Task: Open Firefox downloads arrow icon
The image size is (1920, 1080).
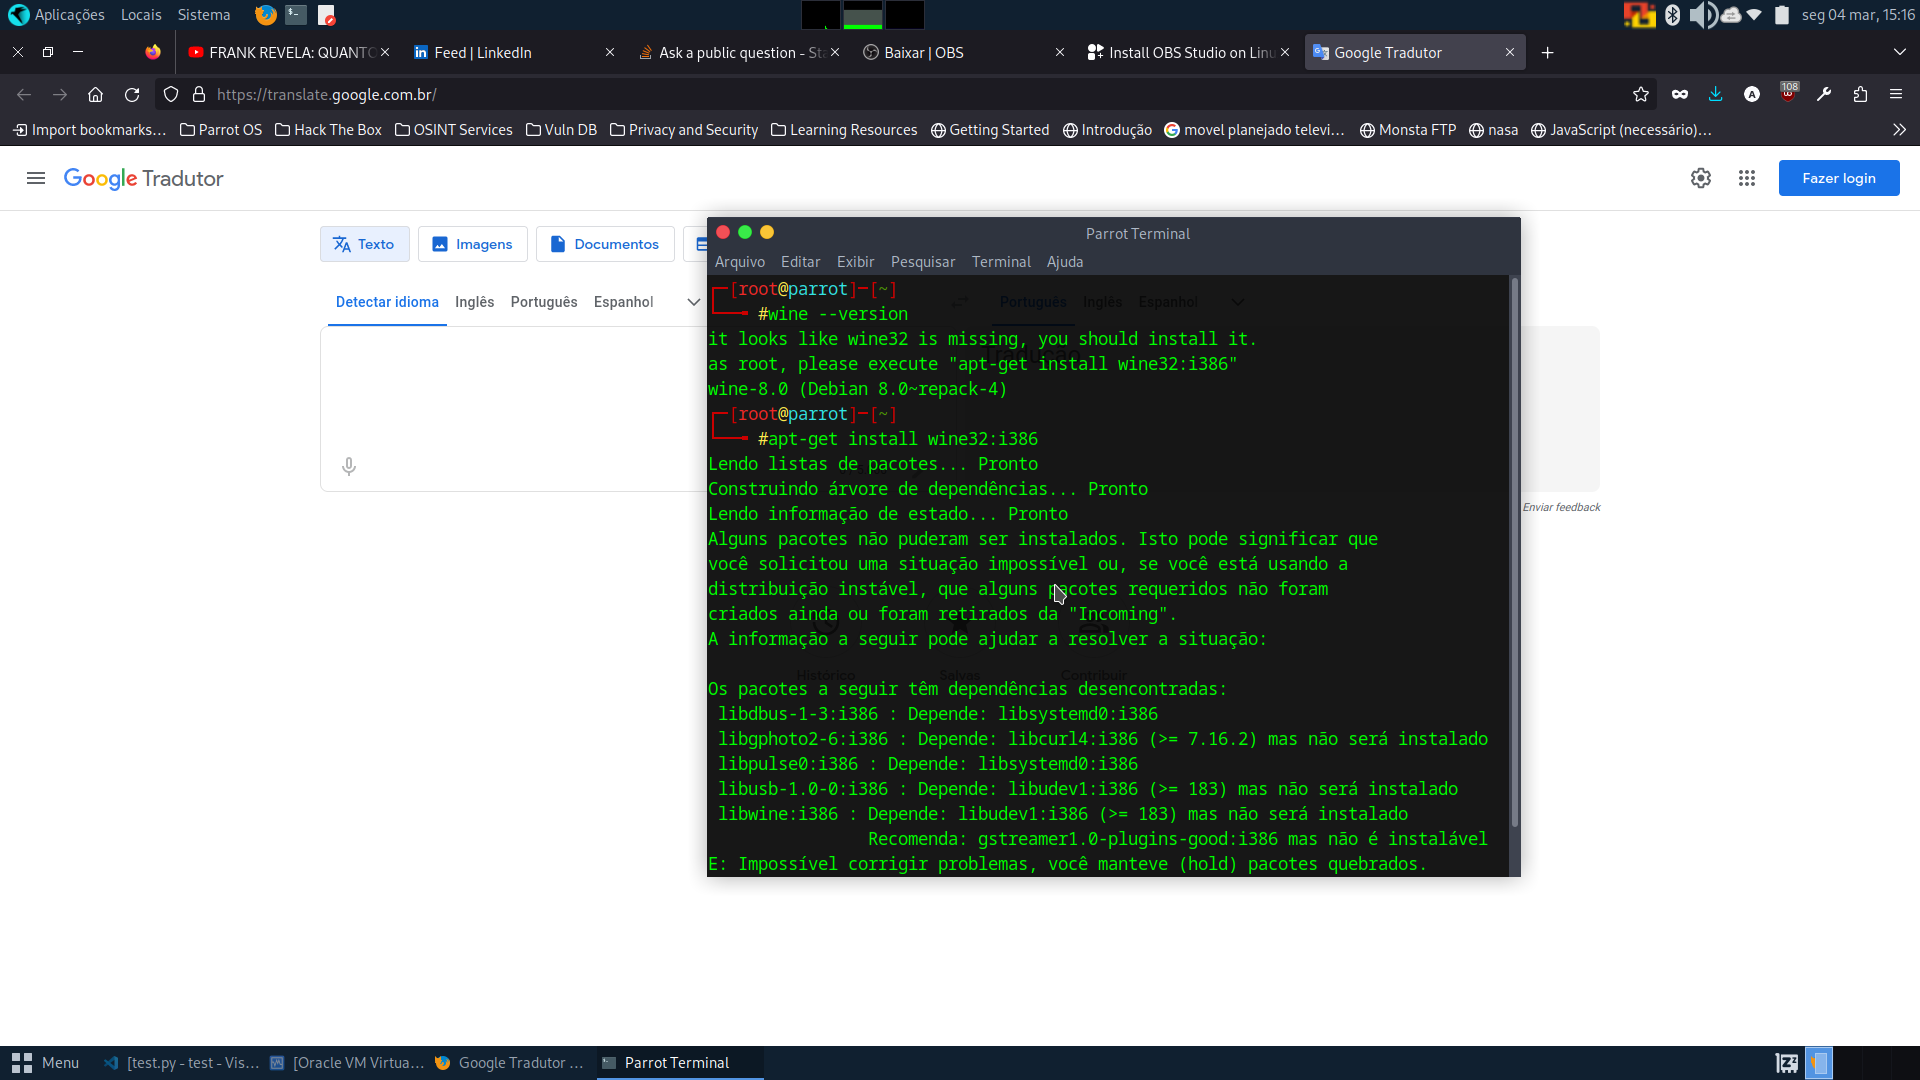Action: 1715,94
